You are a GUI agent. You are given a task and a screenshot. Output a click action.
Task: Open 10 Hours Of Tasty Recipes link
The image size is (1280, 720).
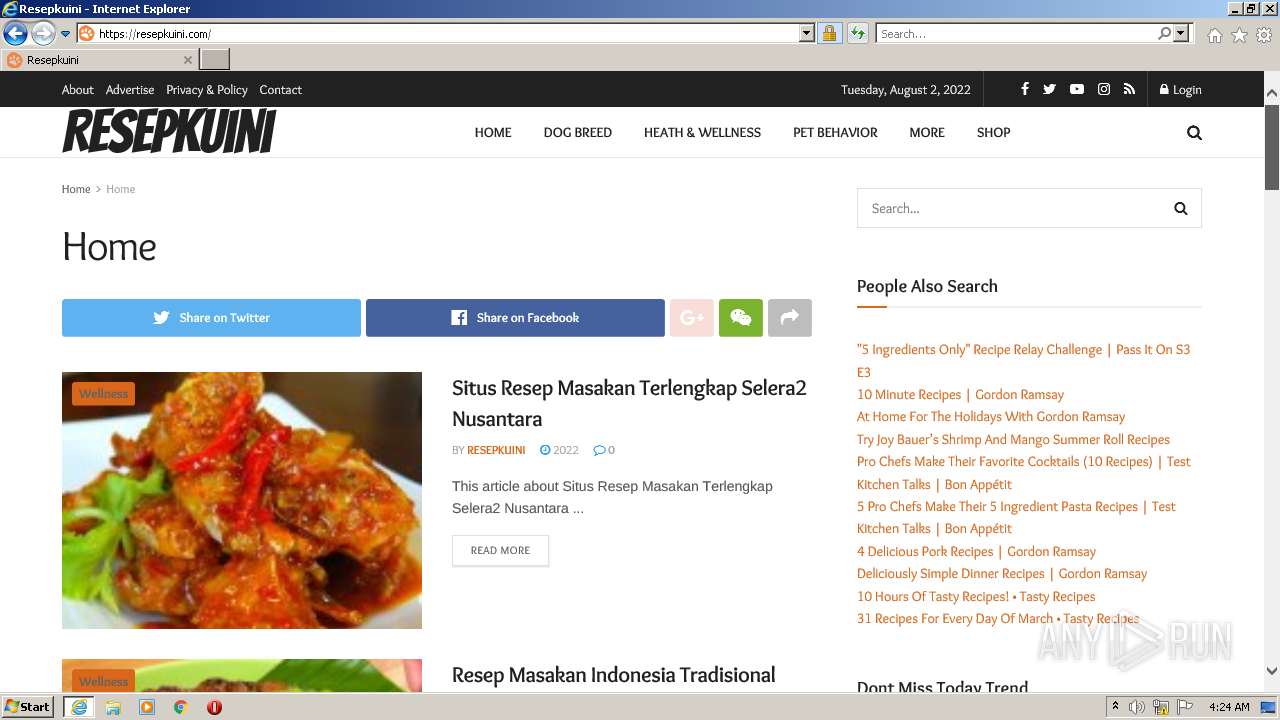point(976,596)
